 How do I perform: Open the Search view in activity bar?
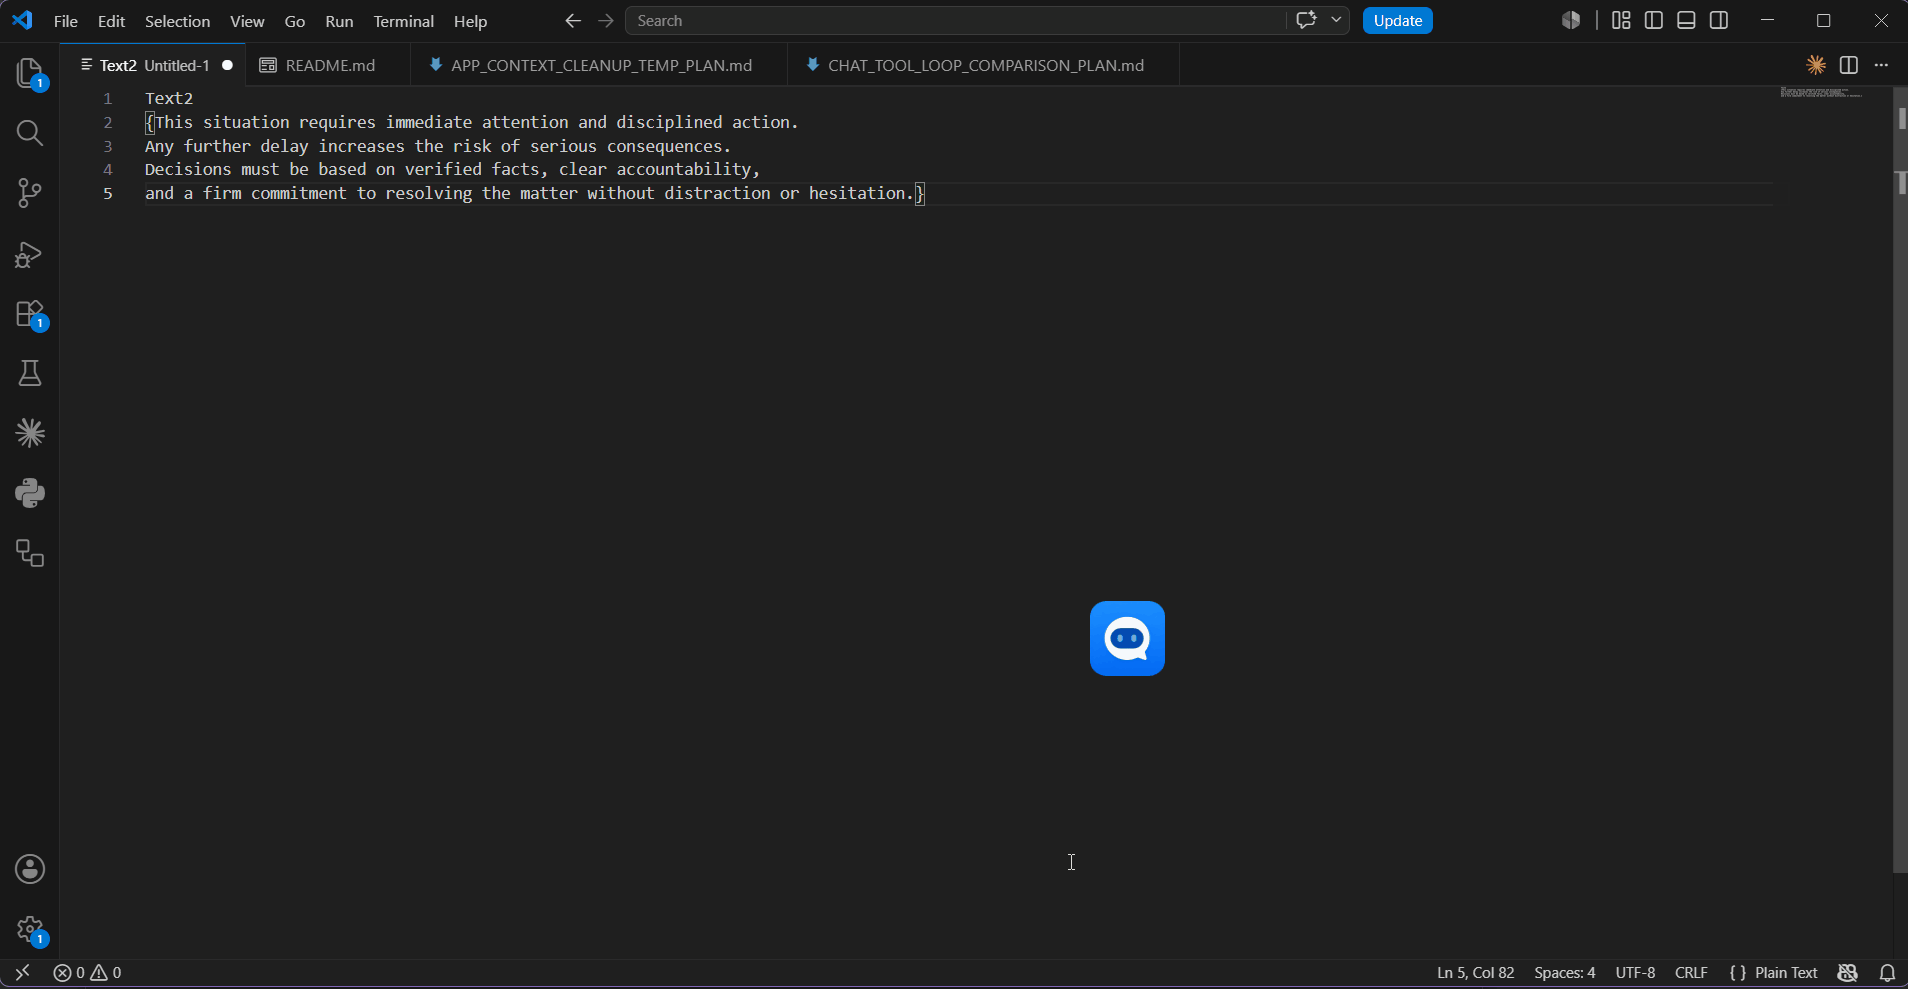[x=30, y=133]
